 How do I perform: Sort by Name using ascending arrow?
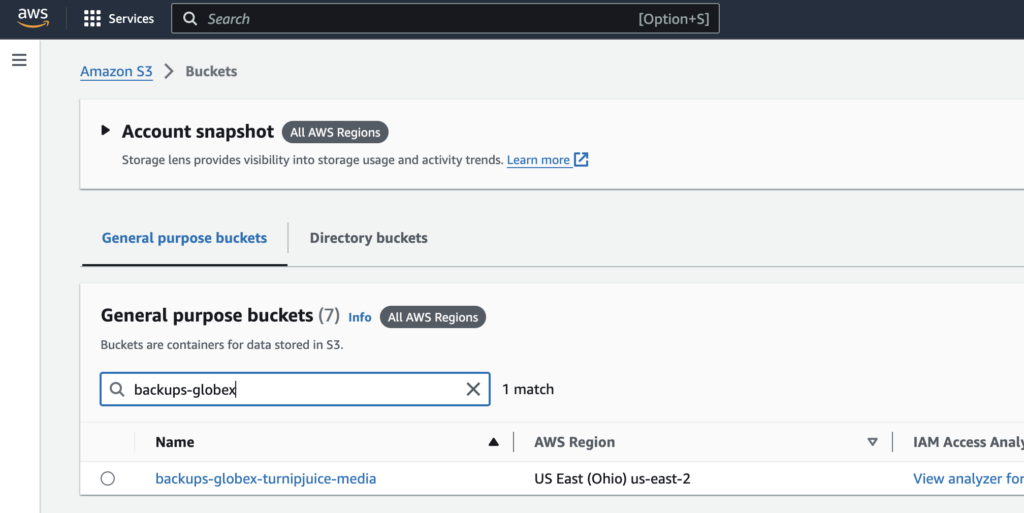(493, 442)
